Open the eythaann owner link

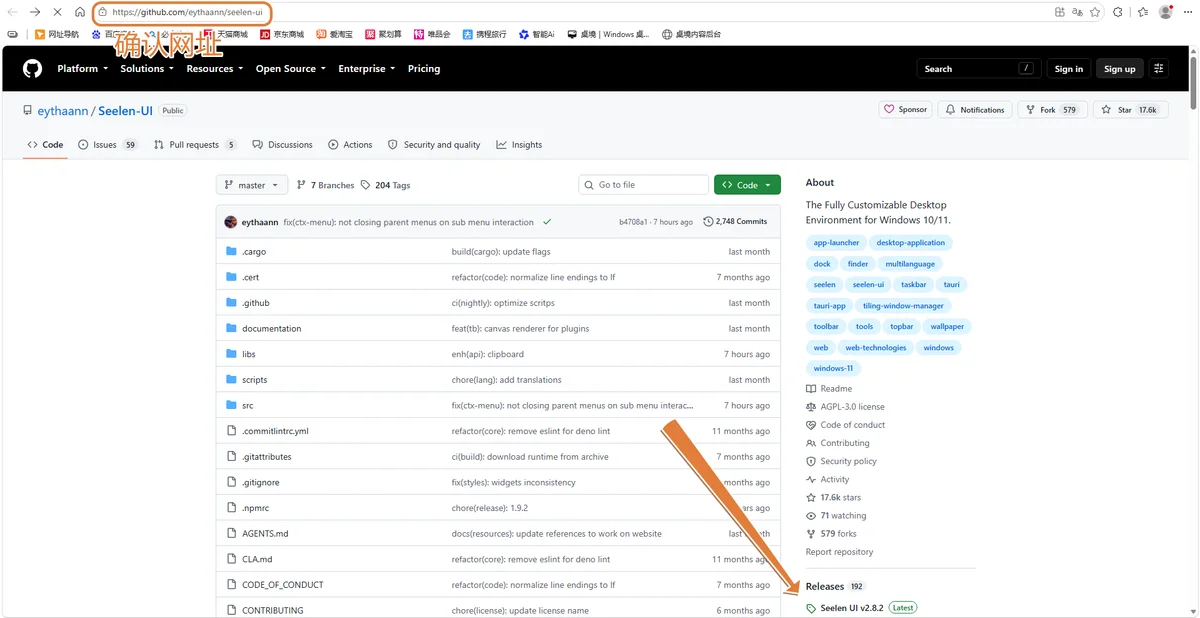(64, 111)
